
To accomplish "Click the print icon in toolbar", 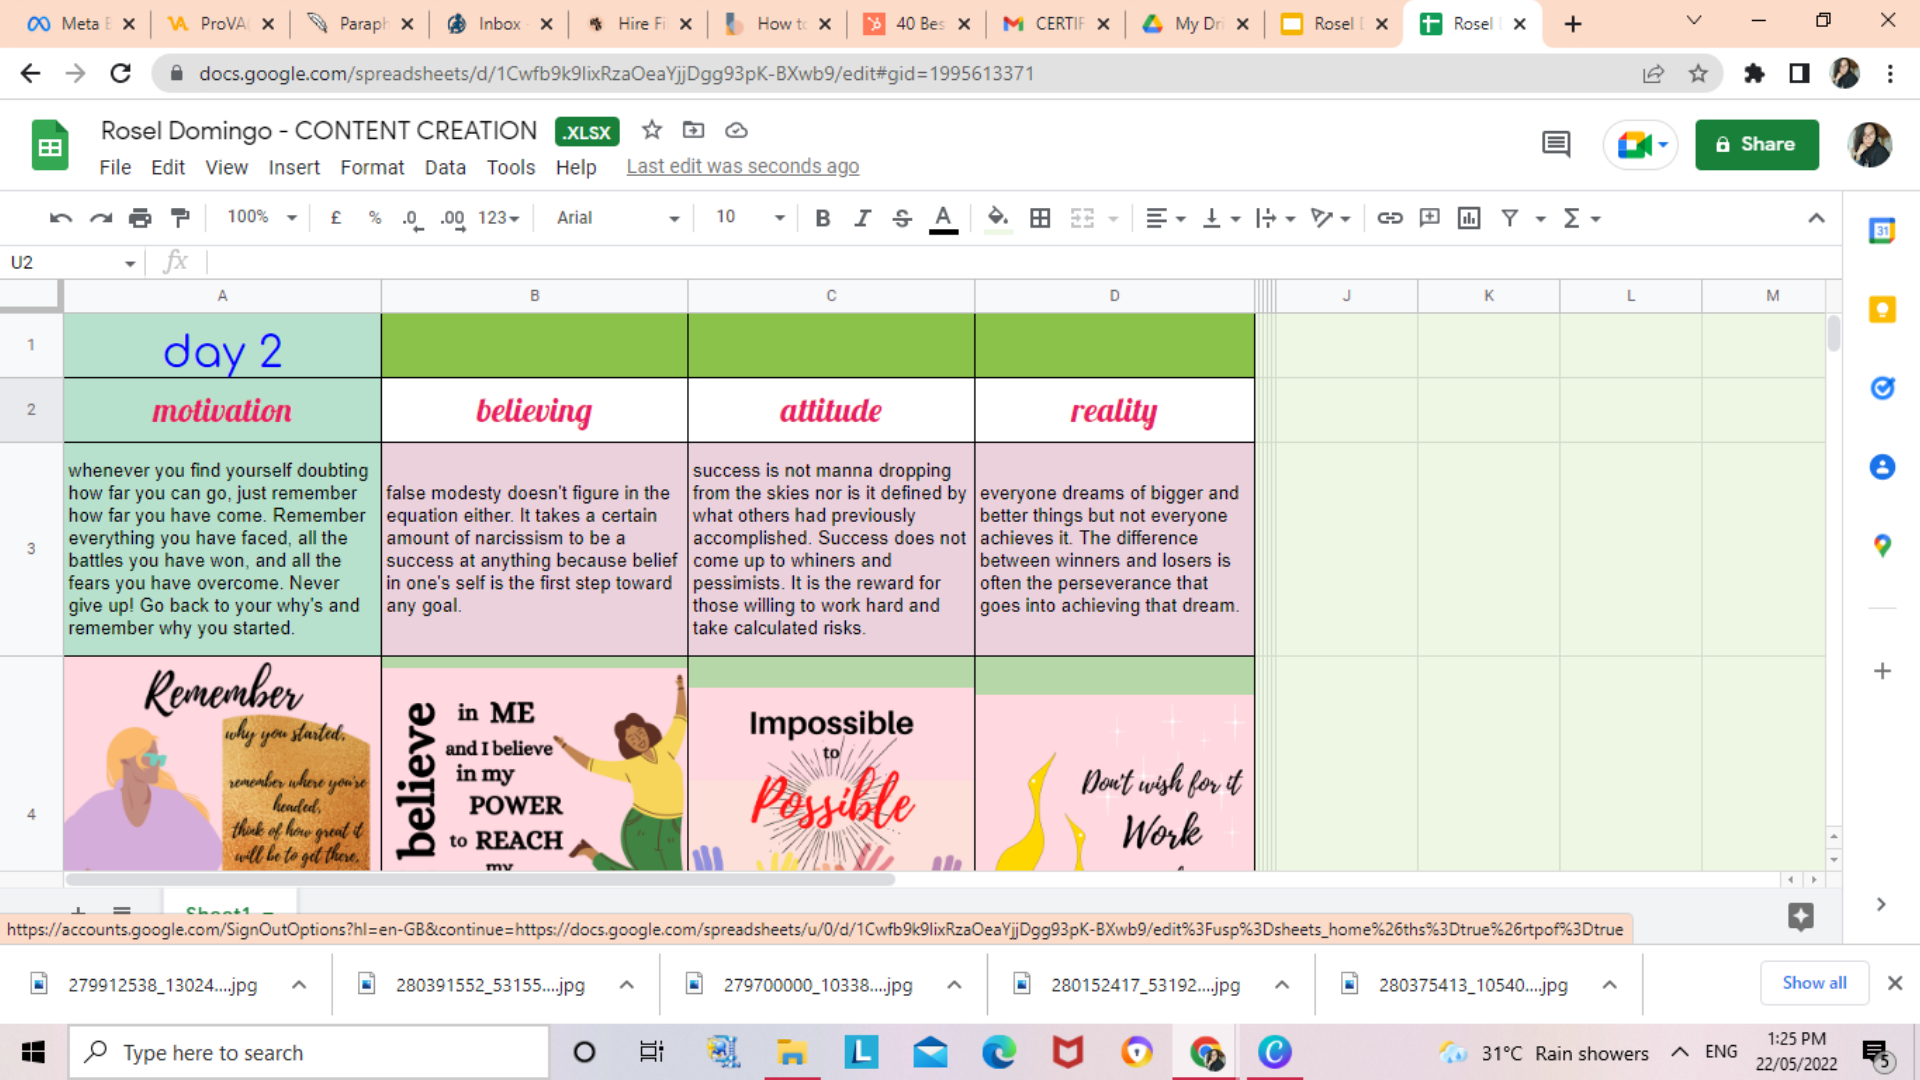I will coord(140,218).
